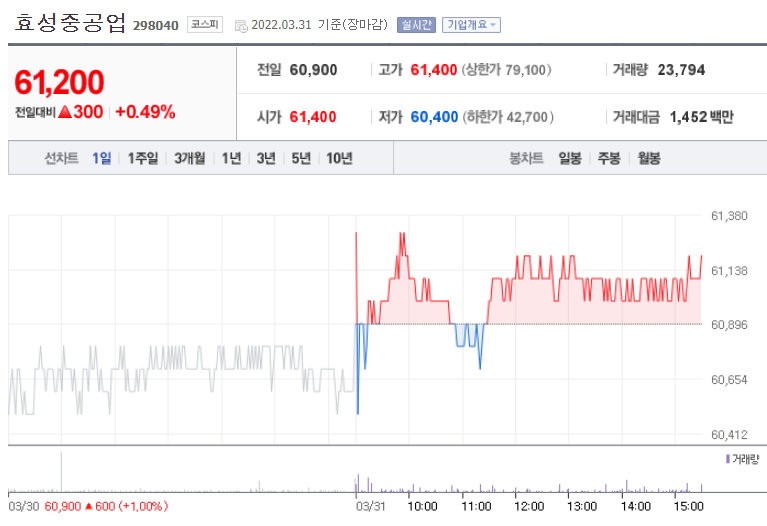Switch to the 1주일 line chart
767x526 pixels.
click(x=142, y=158)
